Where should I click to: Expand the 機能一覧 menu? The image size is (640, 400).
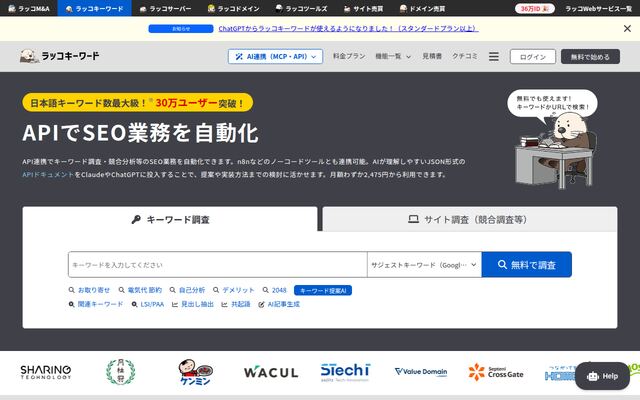pyautogui.click(x=393, y=56)
